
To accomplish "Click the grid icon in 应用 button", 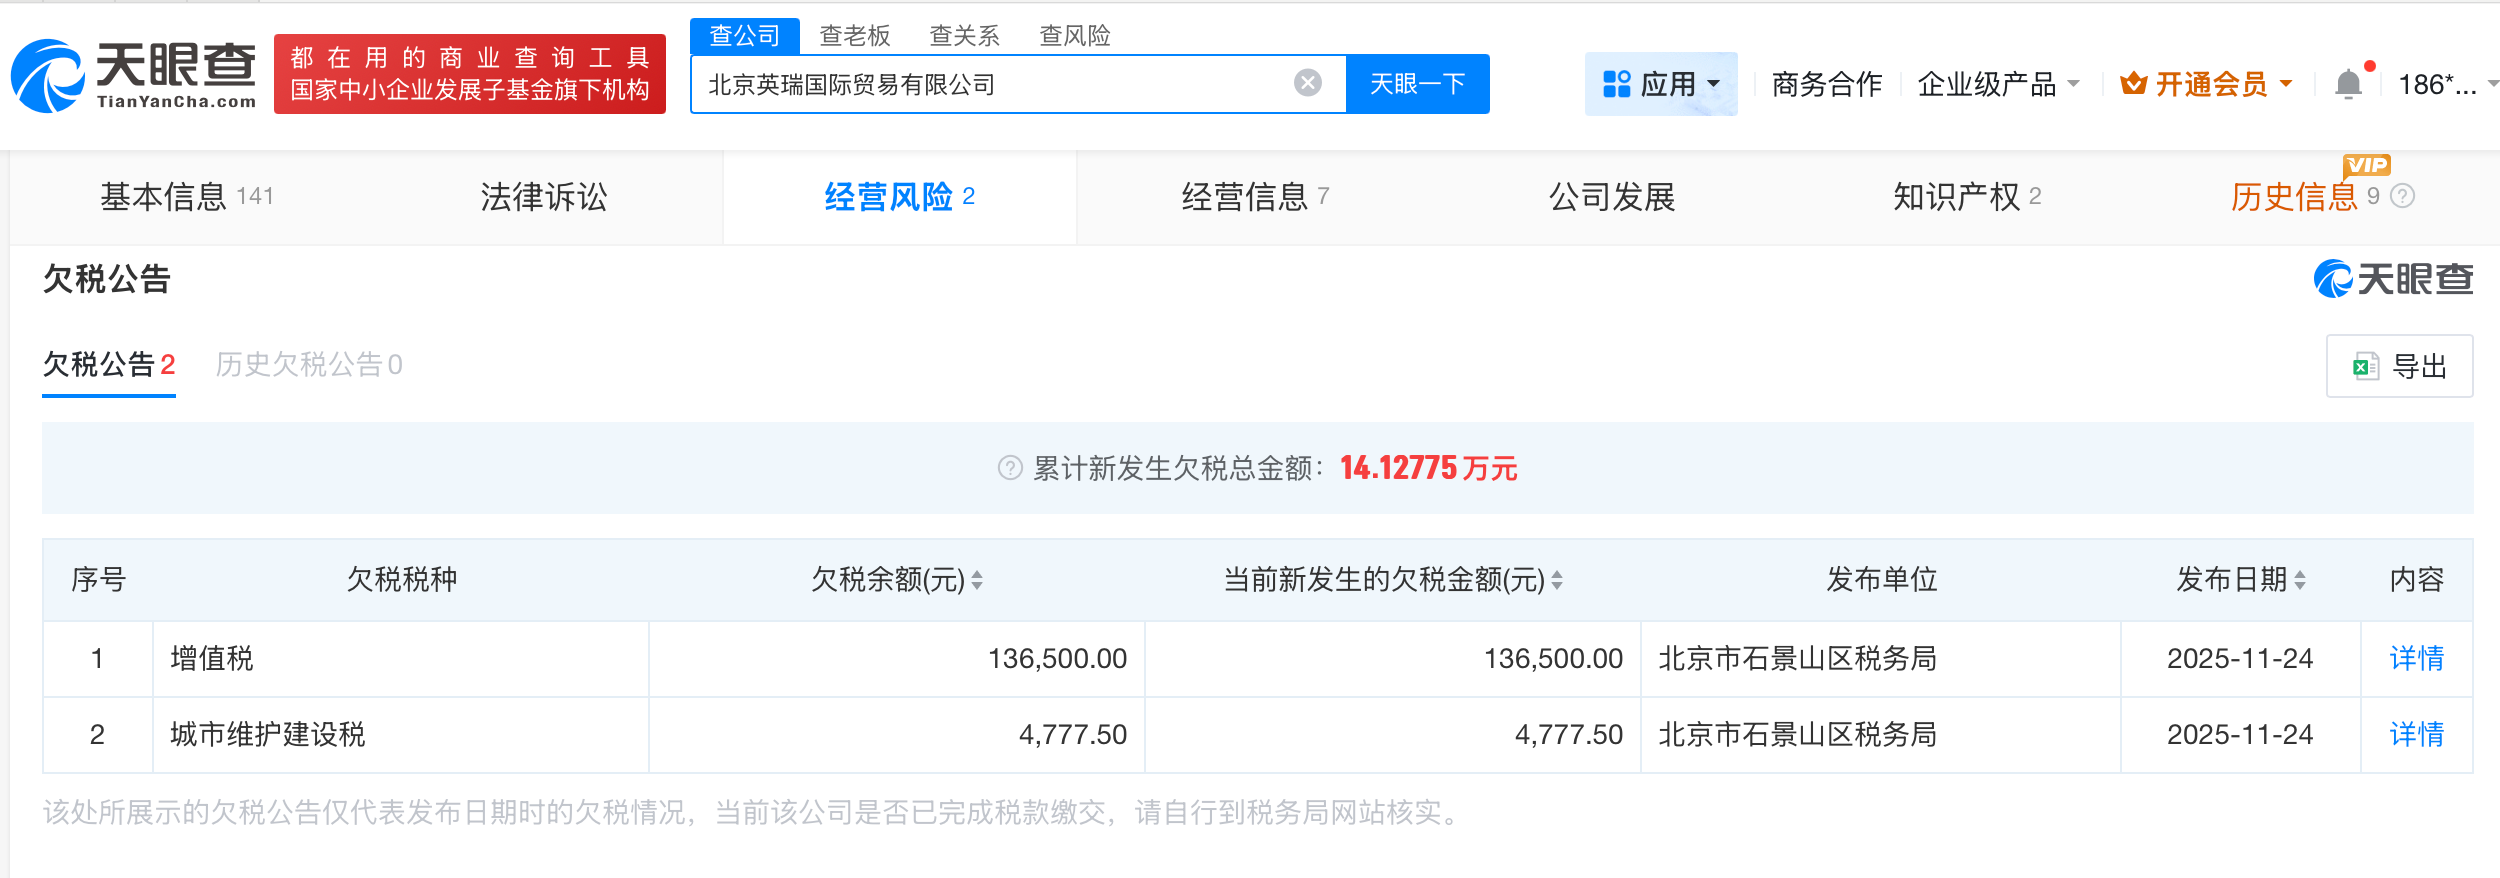I will click(1616, 84).
